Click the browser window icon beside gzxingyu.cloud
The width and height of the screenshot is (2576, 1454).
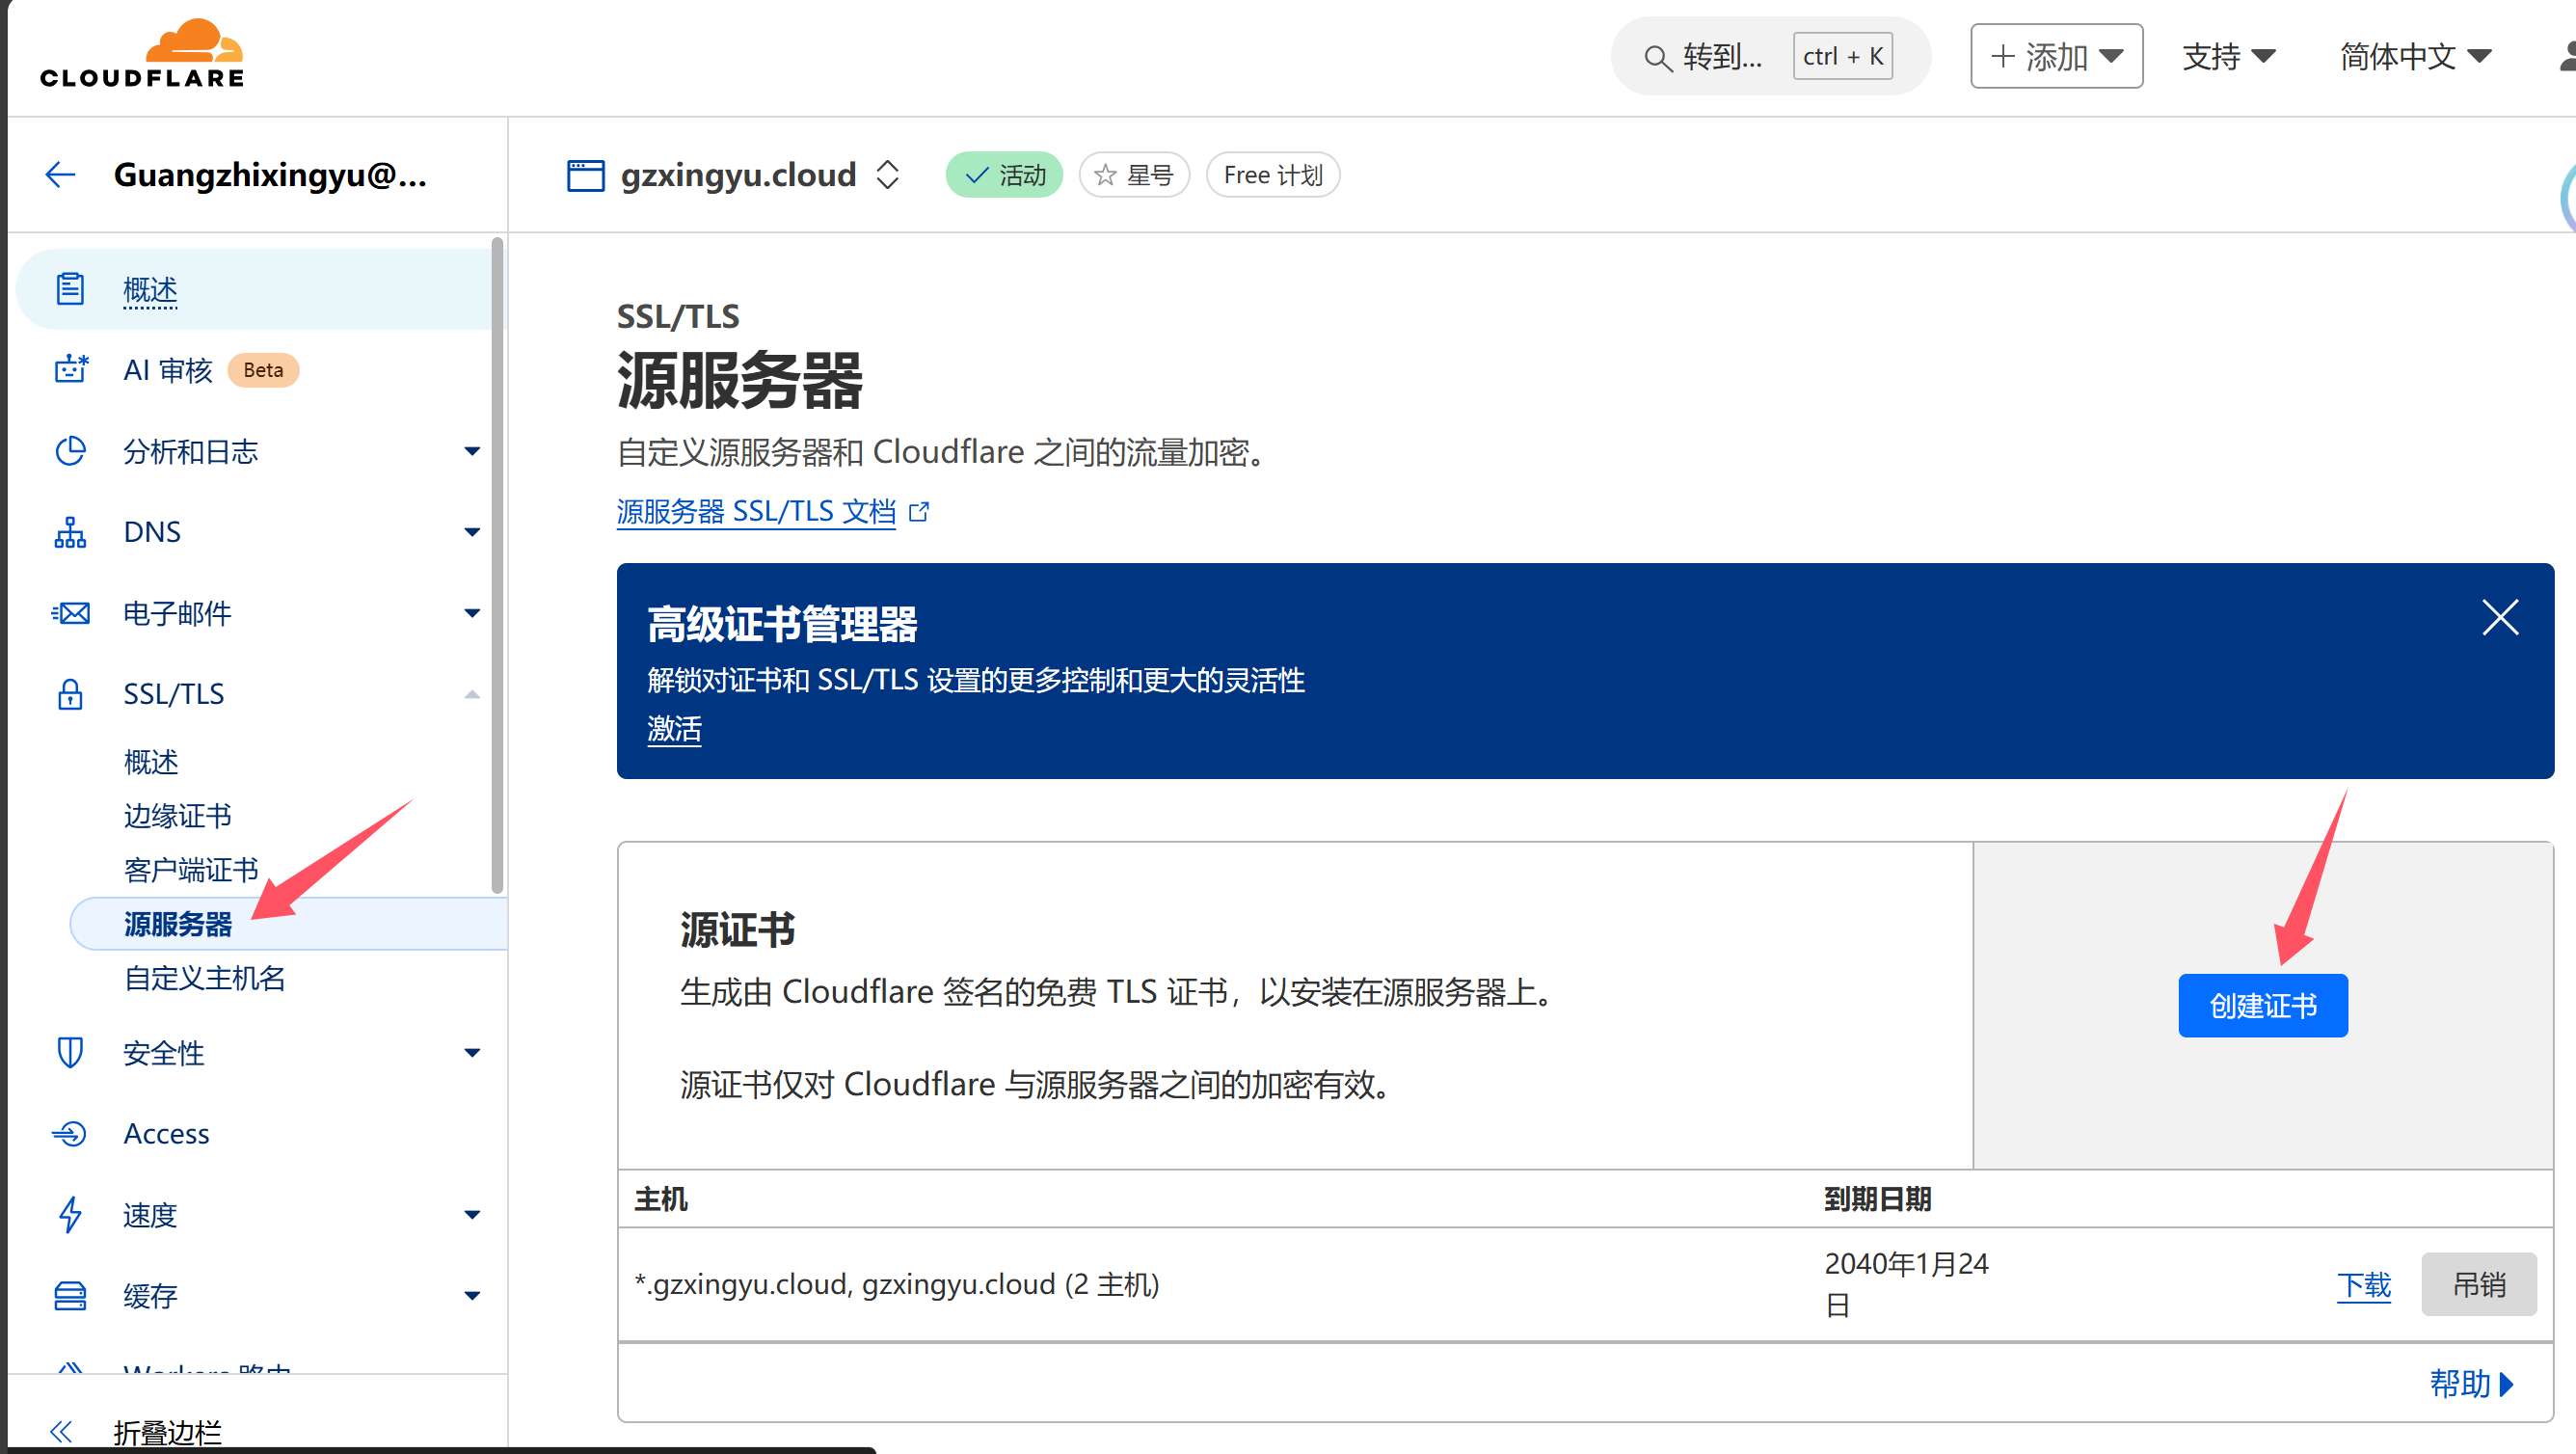585,175
